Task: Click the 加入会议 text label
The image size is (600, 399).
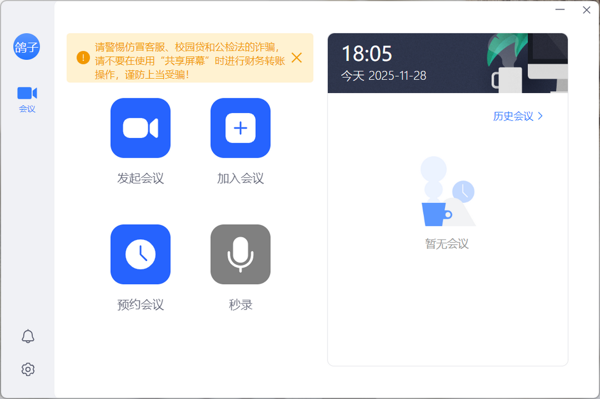Action: click(x=240, y=178)
